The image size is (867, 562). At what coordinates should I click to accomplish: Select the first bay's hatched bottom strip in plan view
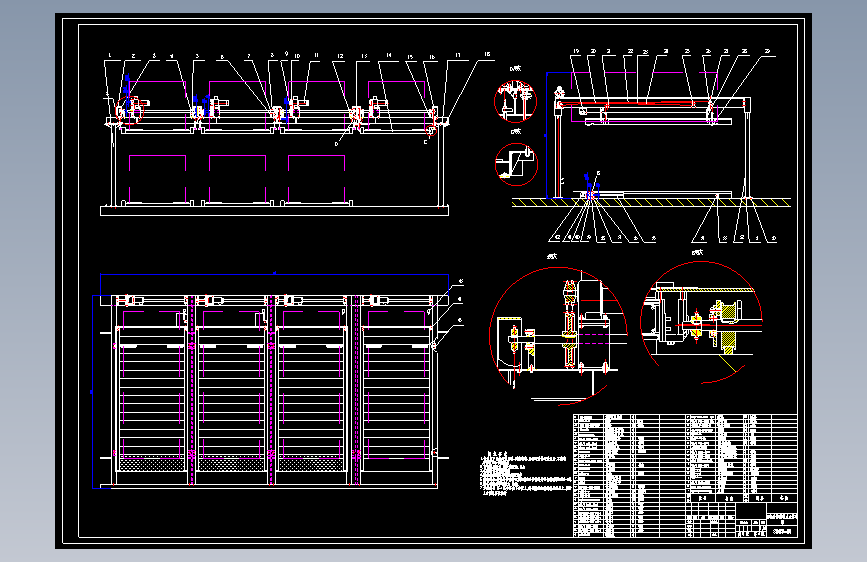pos(152,464)
